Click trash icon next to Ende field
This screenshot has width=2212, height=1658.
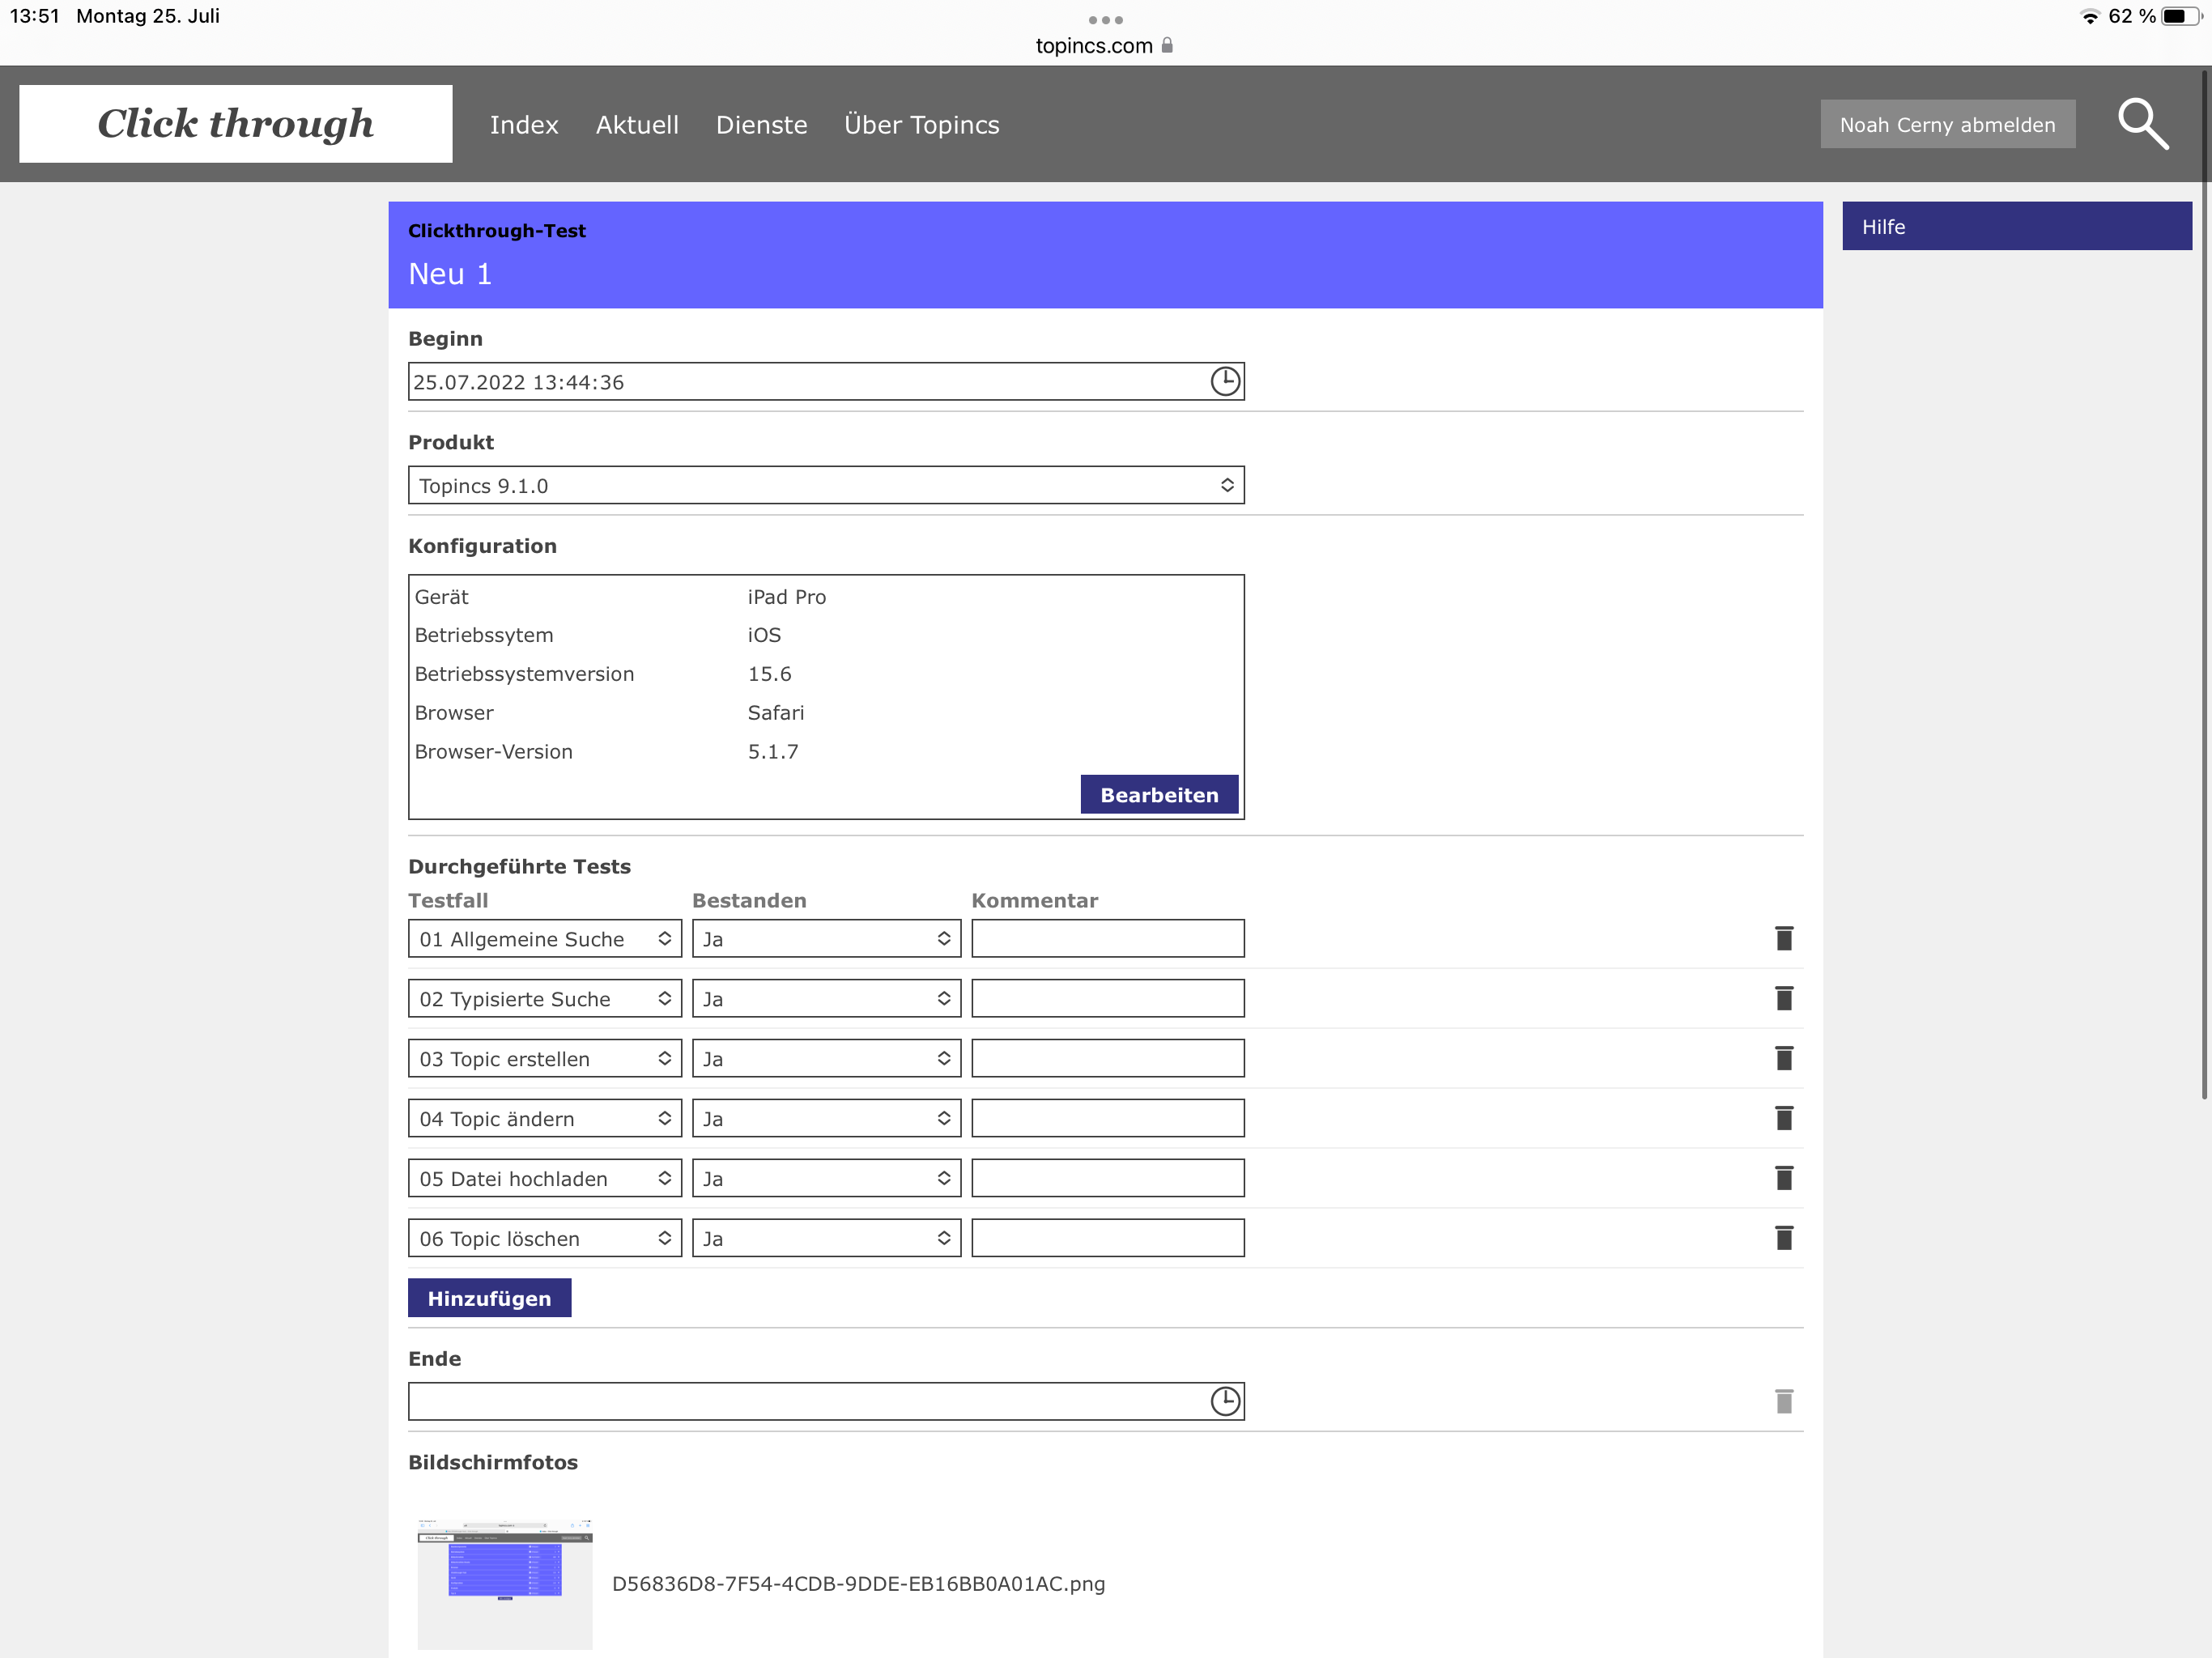(x=1783, y=1401)
